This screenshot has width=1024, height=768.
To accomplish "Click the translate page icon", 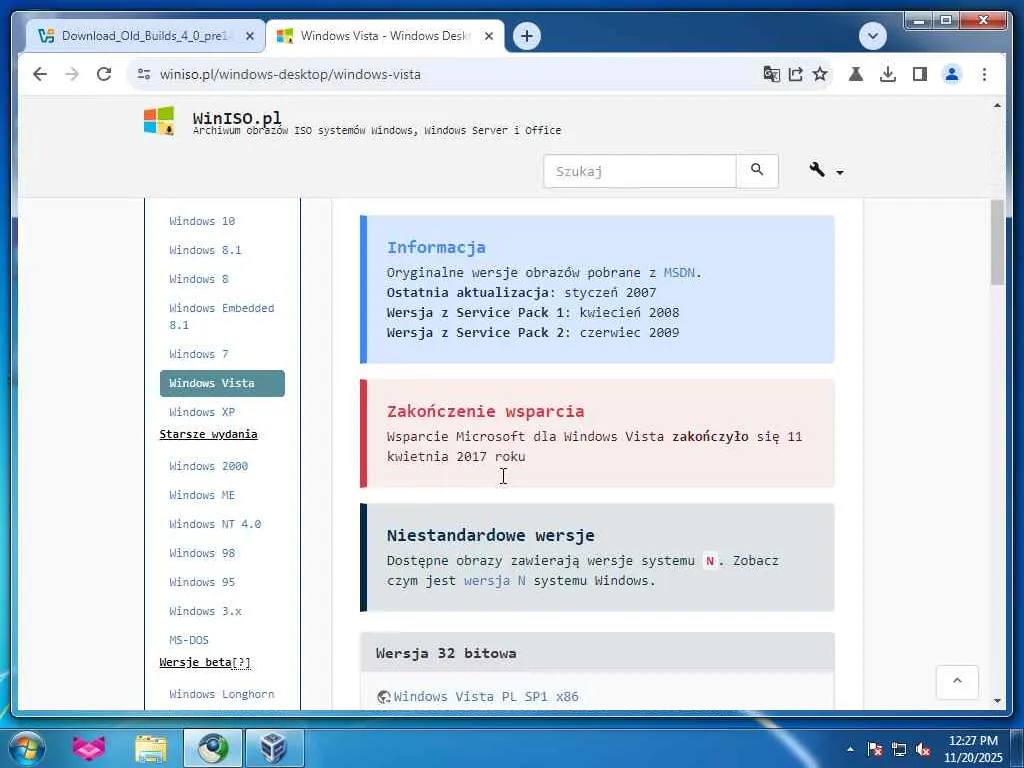I will (771, 74).
